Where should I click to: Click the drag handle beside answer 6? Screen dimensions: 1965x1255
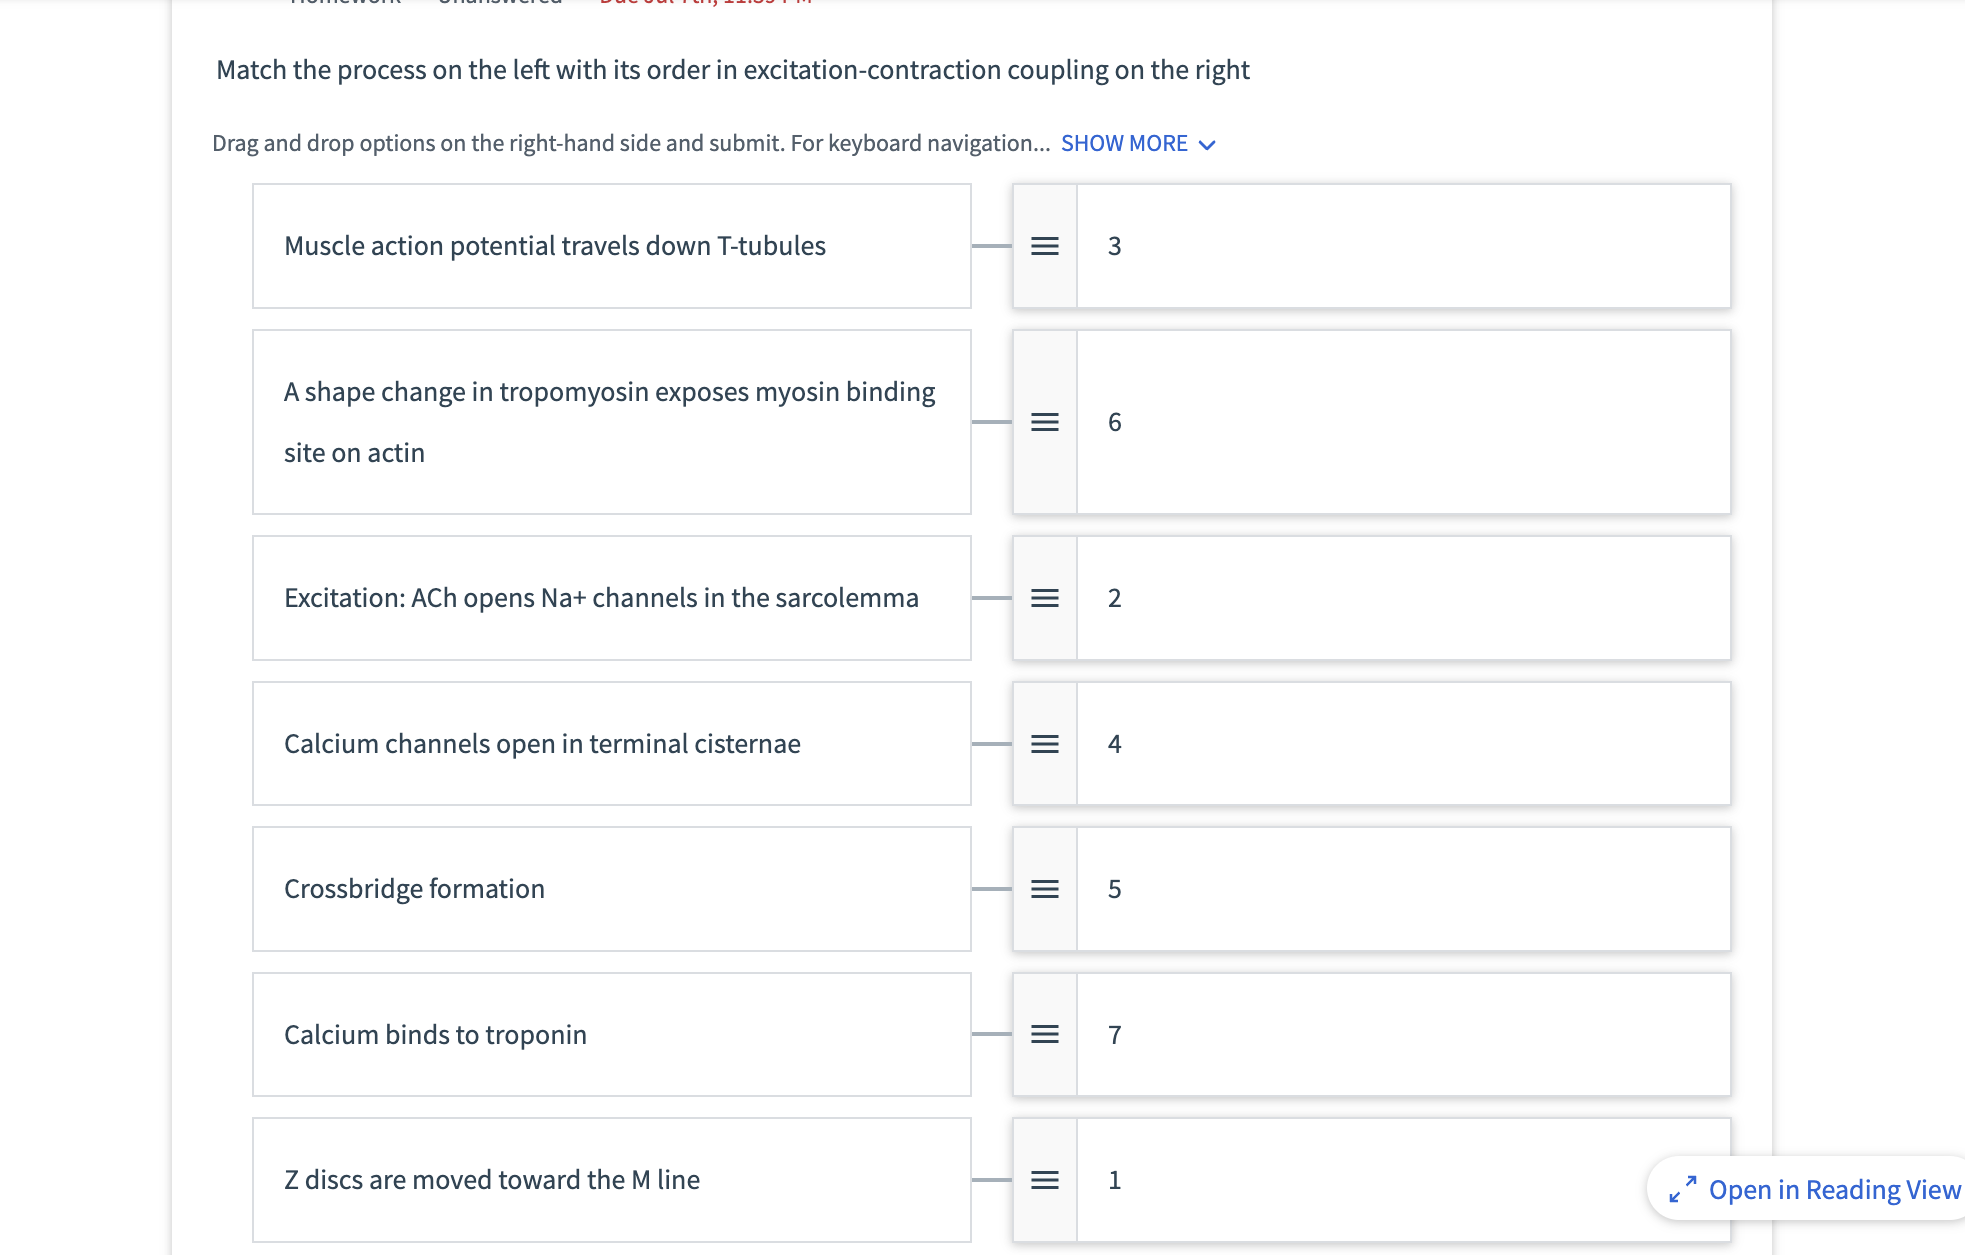[x=1044, y=422]
